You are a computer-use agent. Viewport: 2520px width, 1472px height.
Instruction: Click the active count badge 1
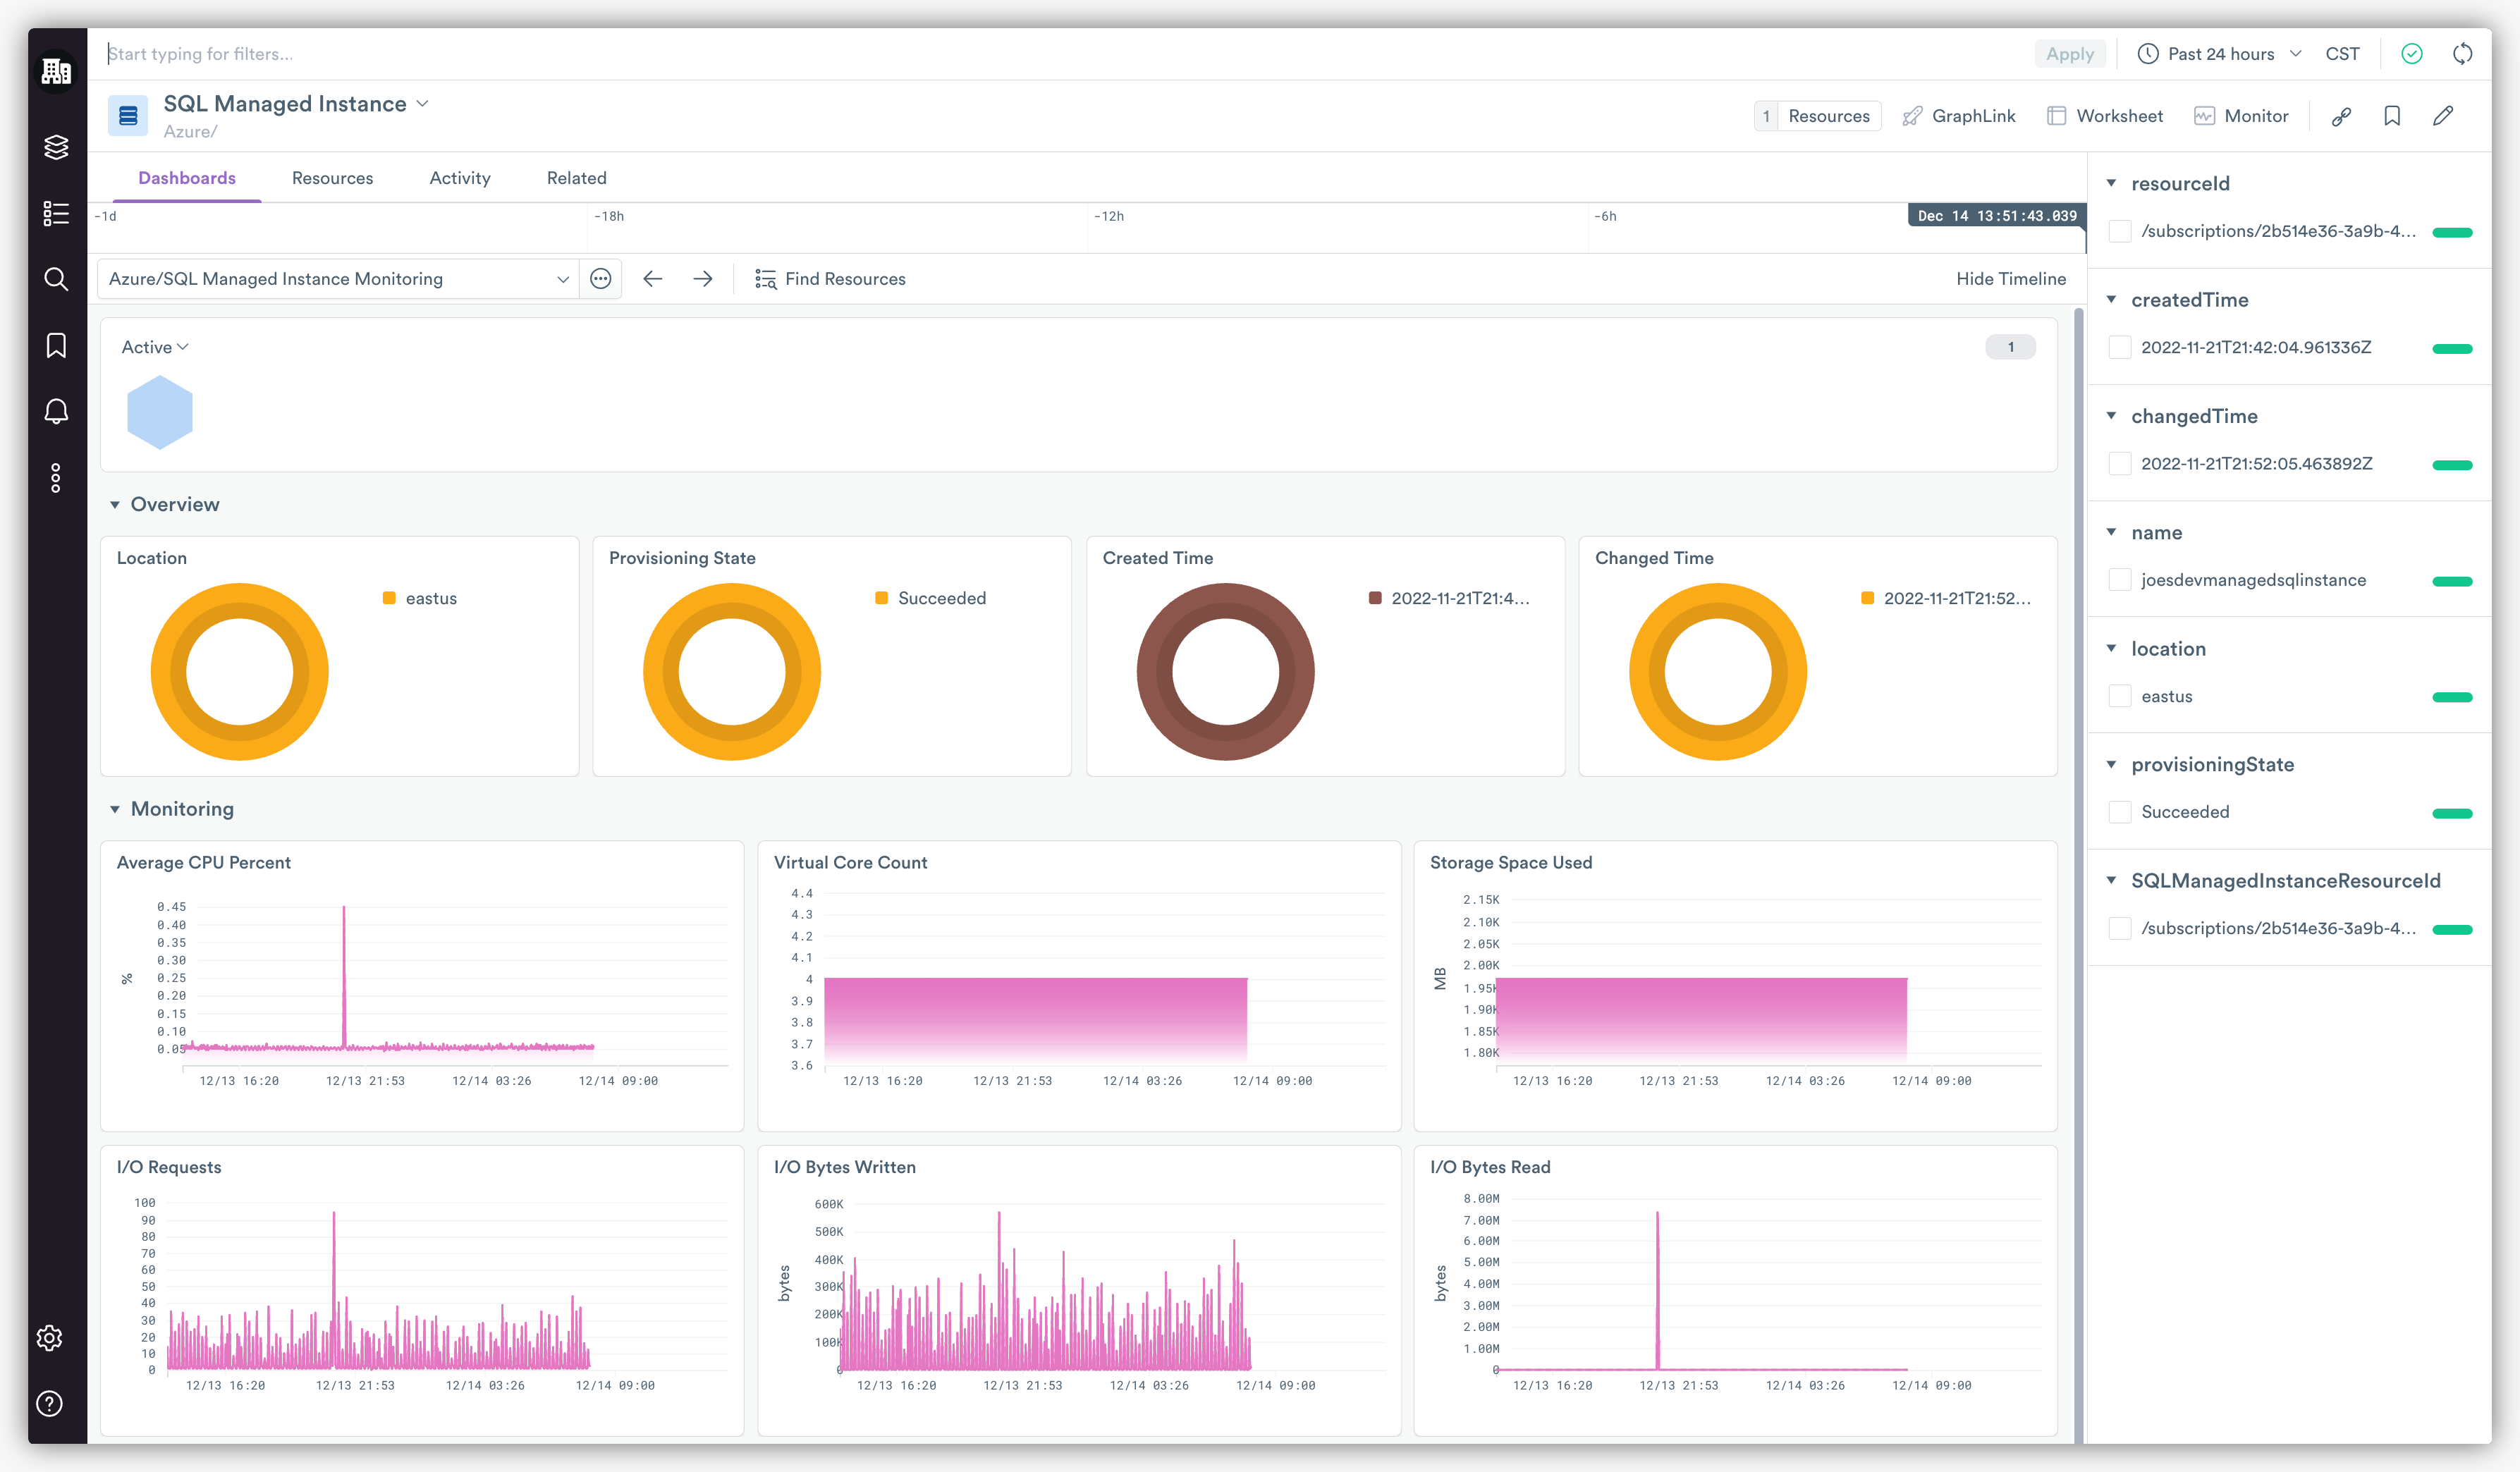[2010, 347]
